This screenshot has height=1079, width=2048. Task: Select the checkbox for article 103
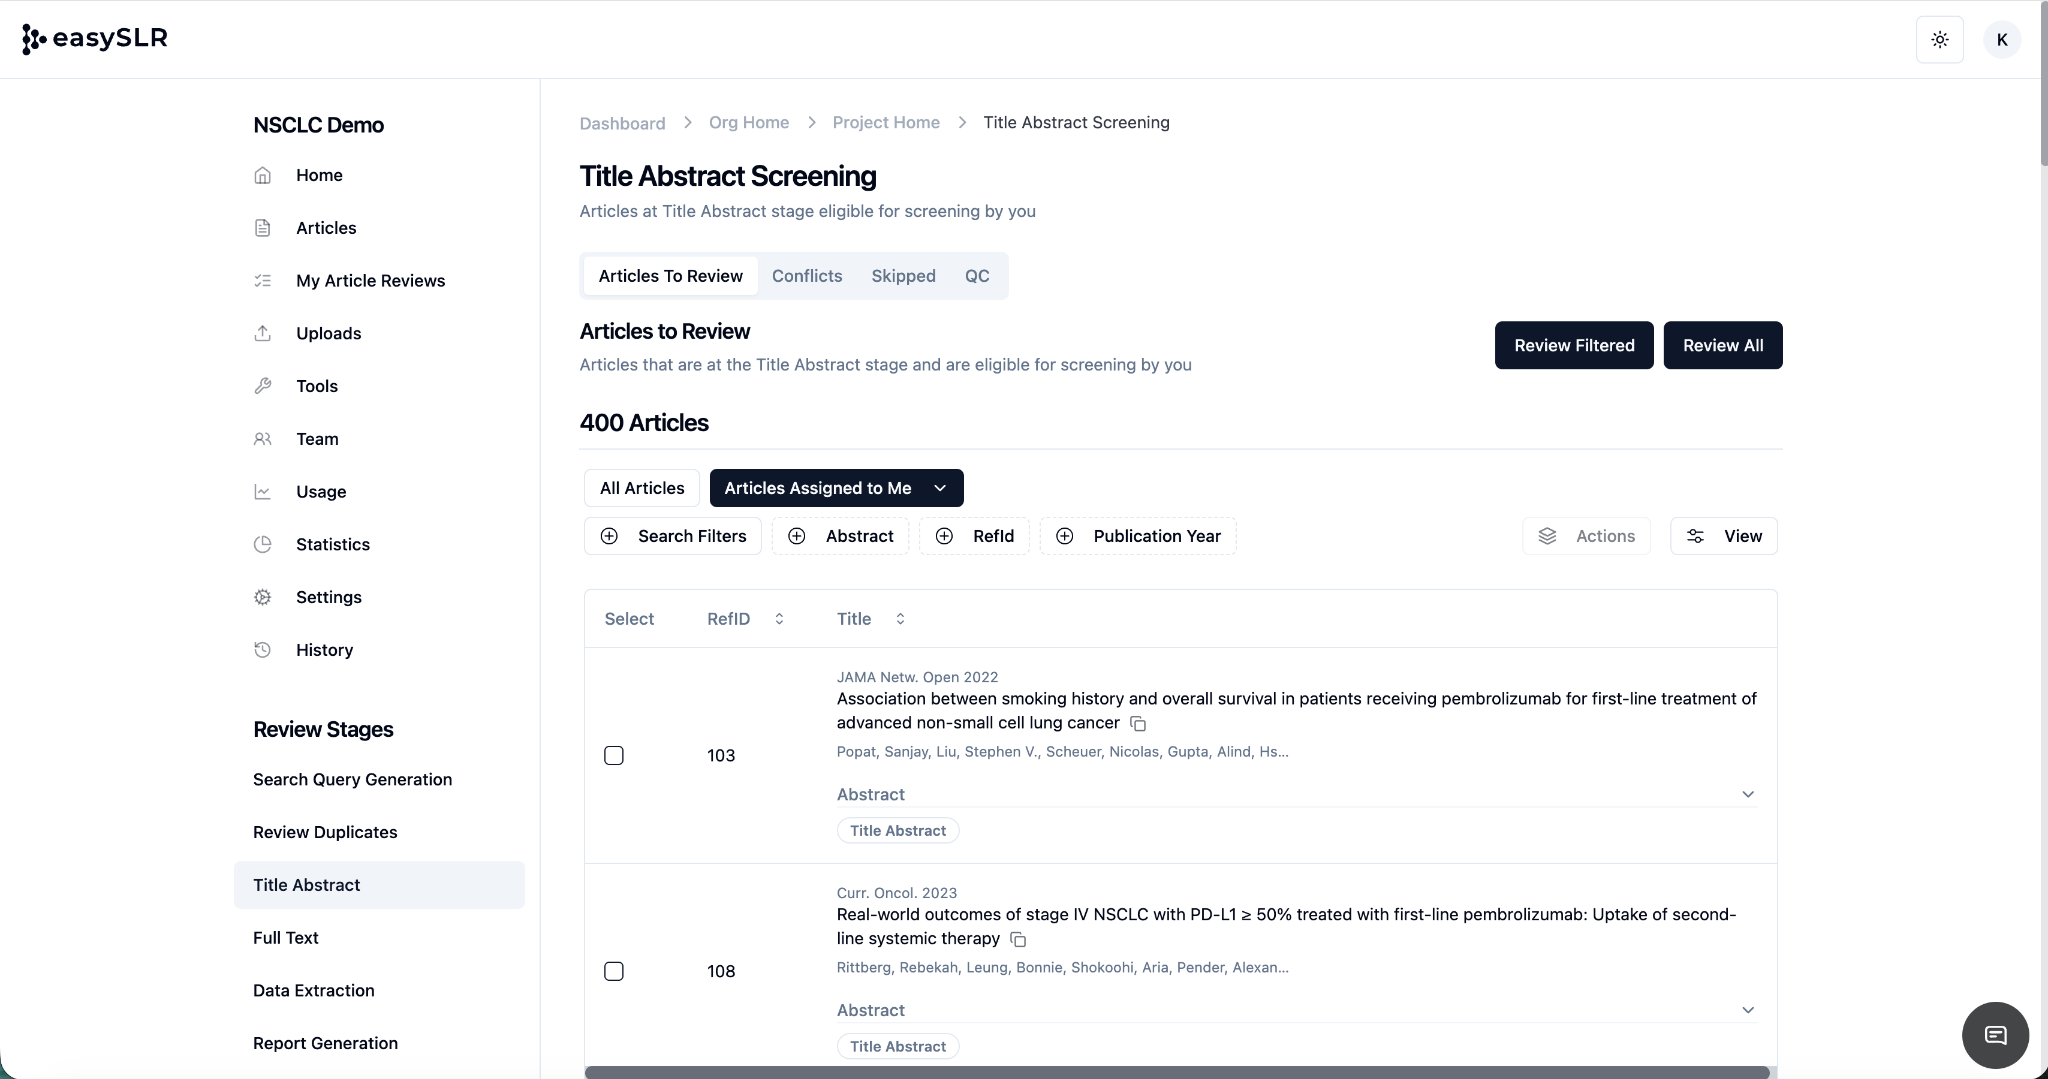(x=614, y=756)
